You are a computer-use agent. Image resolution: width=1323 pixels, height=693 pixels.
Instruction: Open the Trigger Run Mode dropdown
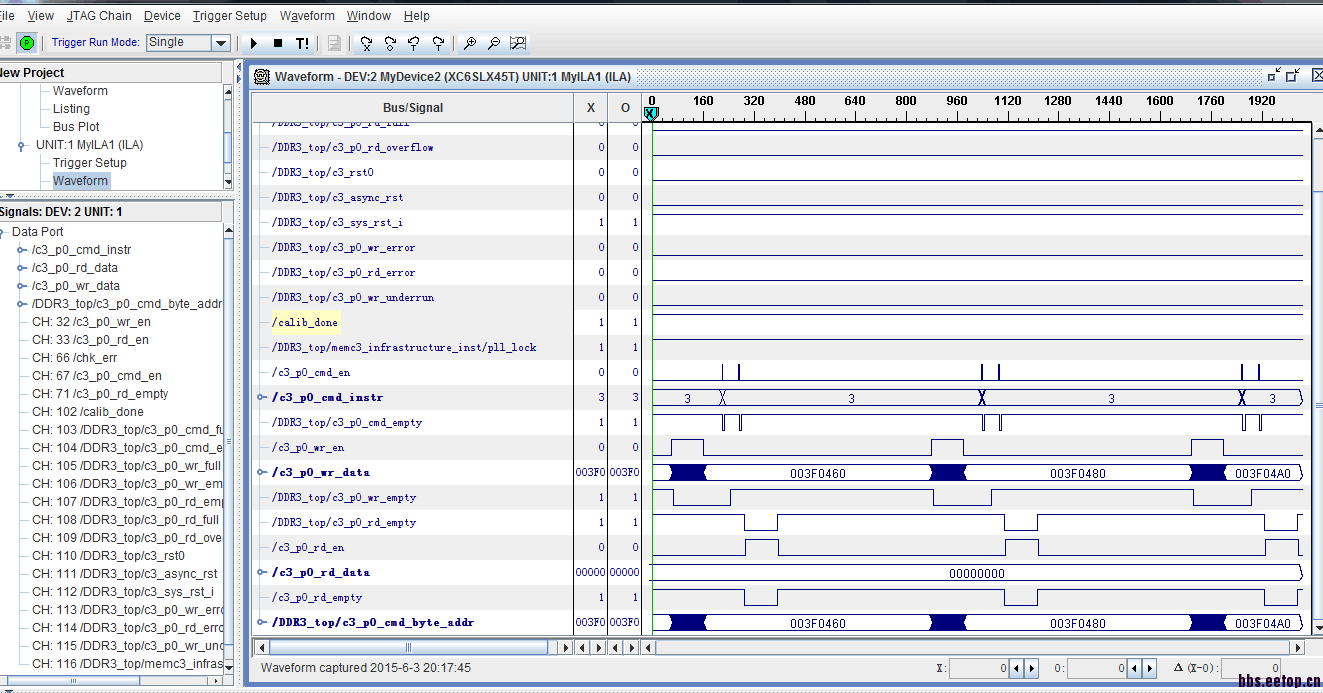click(221, 43)
